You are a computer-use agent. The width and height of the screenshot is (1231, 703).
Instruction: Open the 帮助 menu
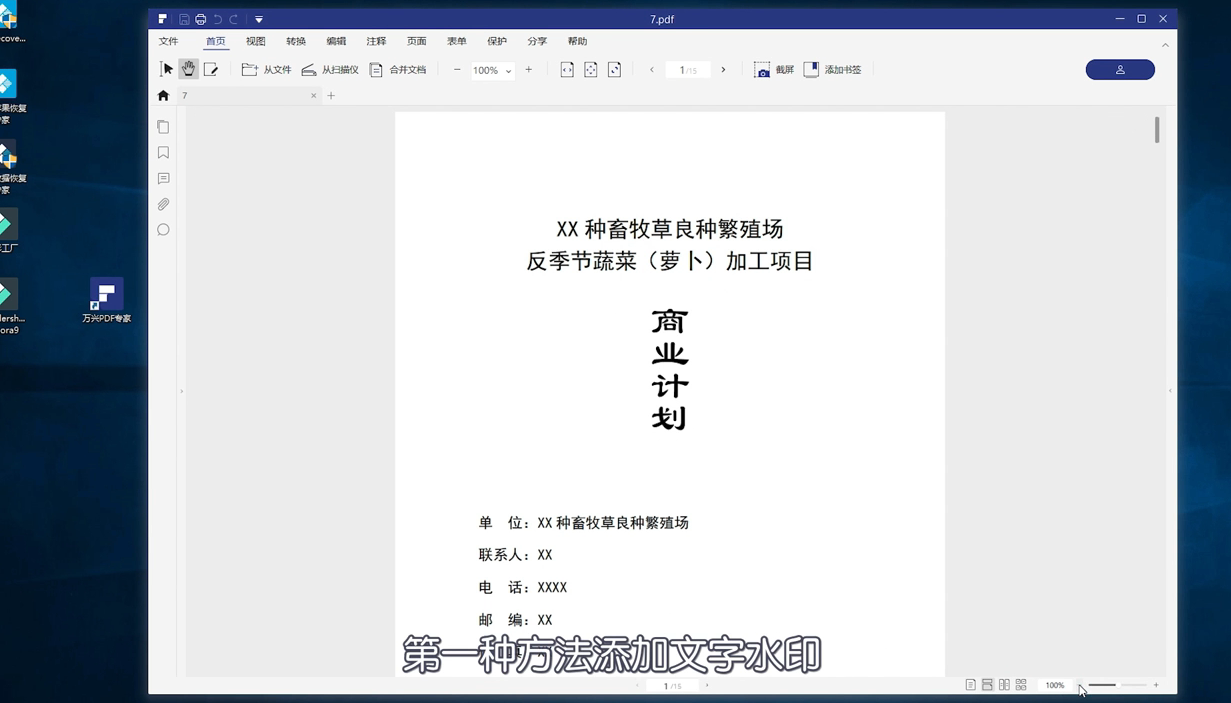(577, 42)
